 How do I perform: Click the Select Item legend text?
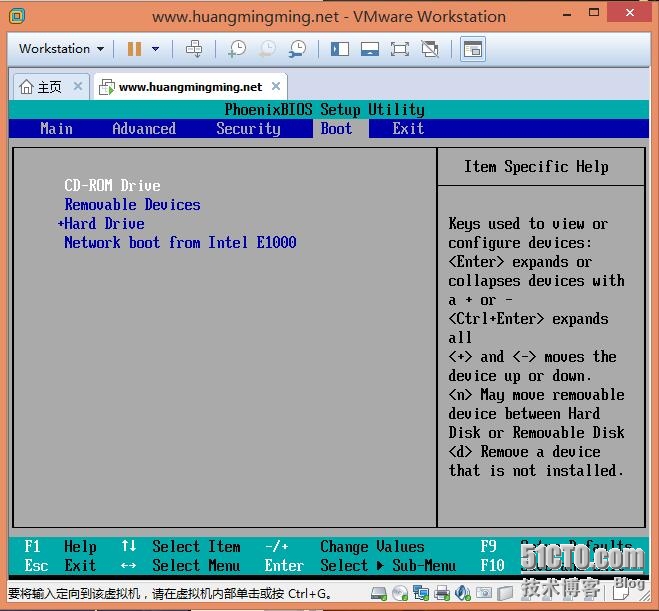pyautogui.click(x=196, y=546)
